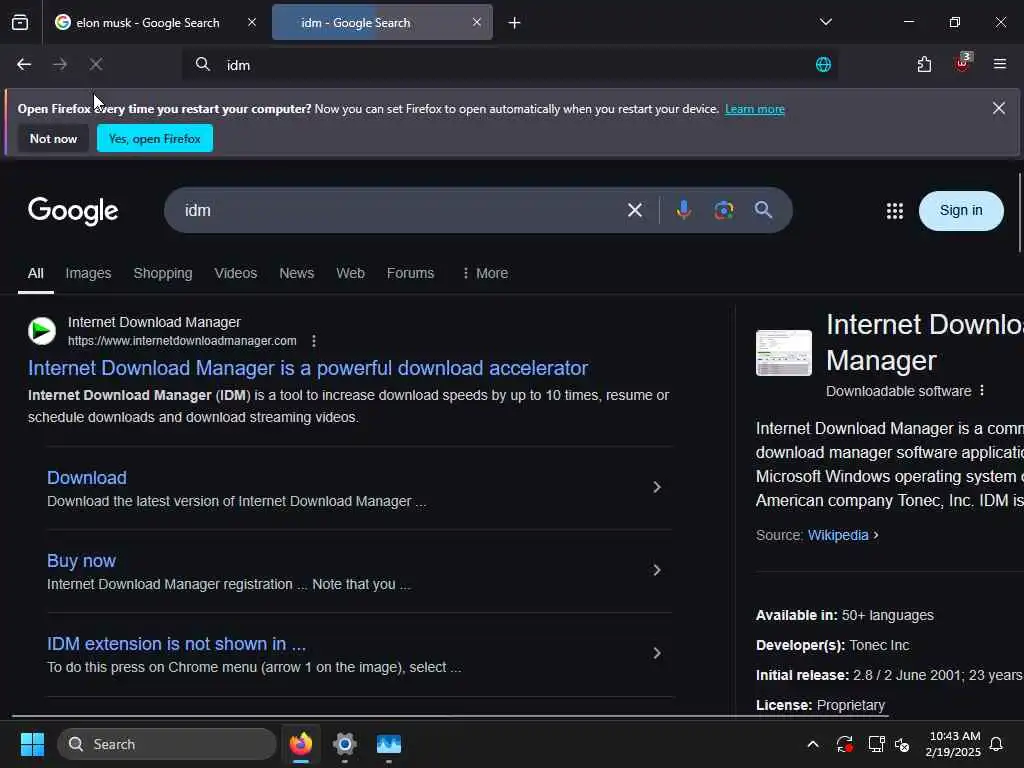Expand the More search filters menu
1024x768 pixels.
(x=485, y=273)
